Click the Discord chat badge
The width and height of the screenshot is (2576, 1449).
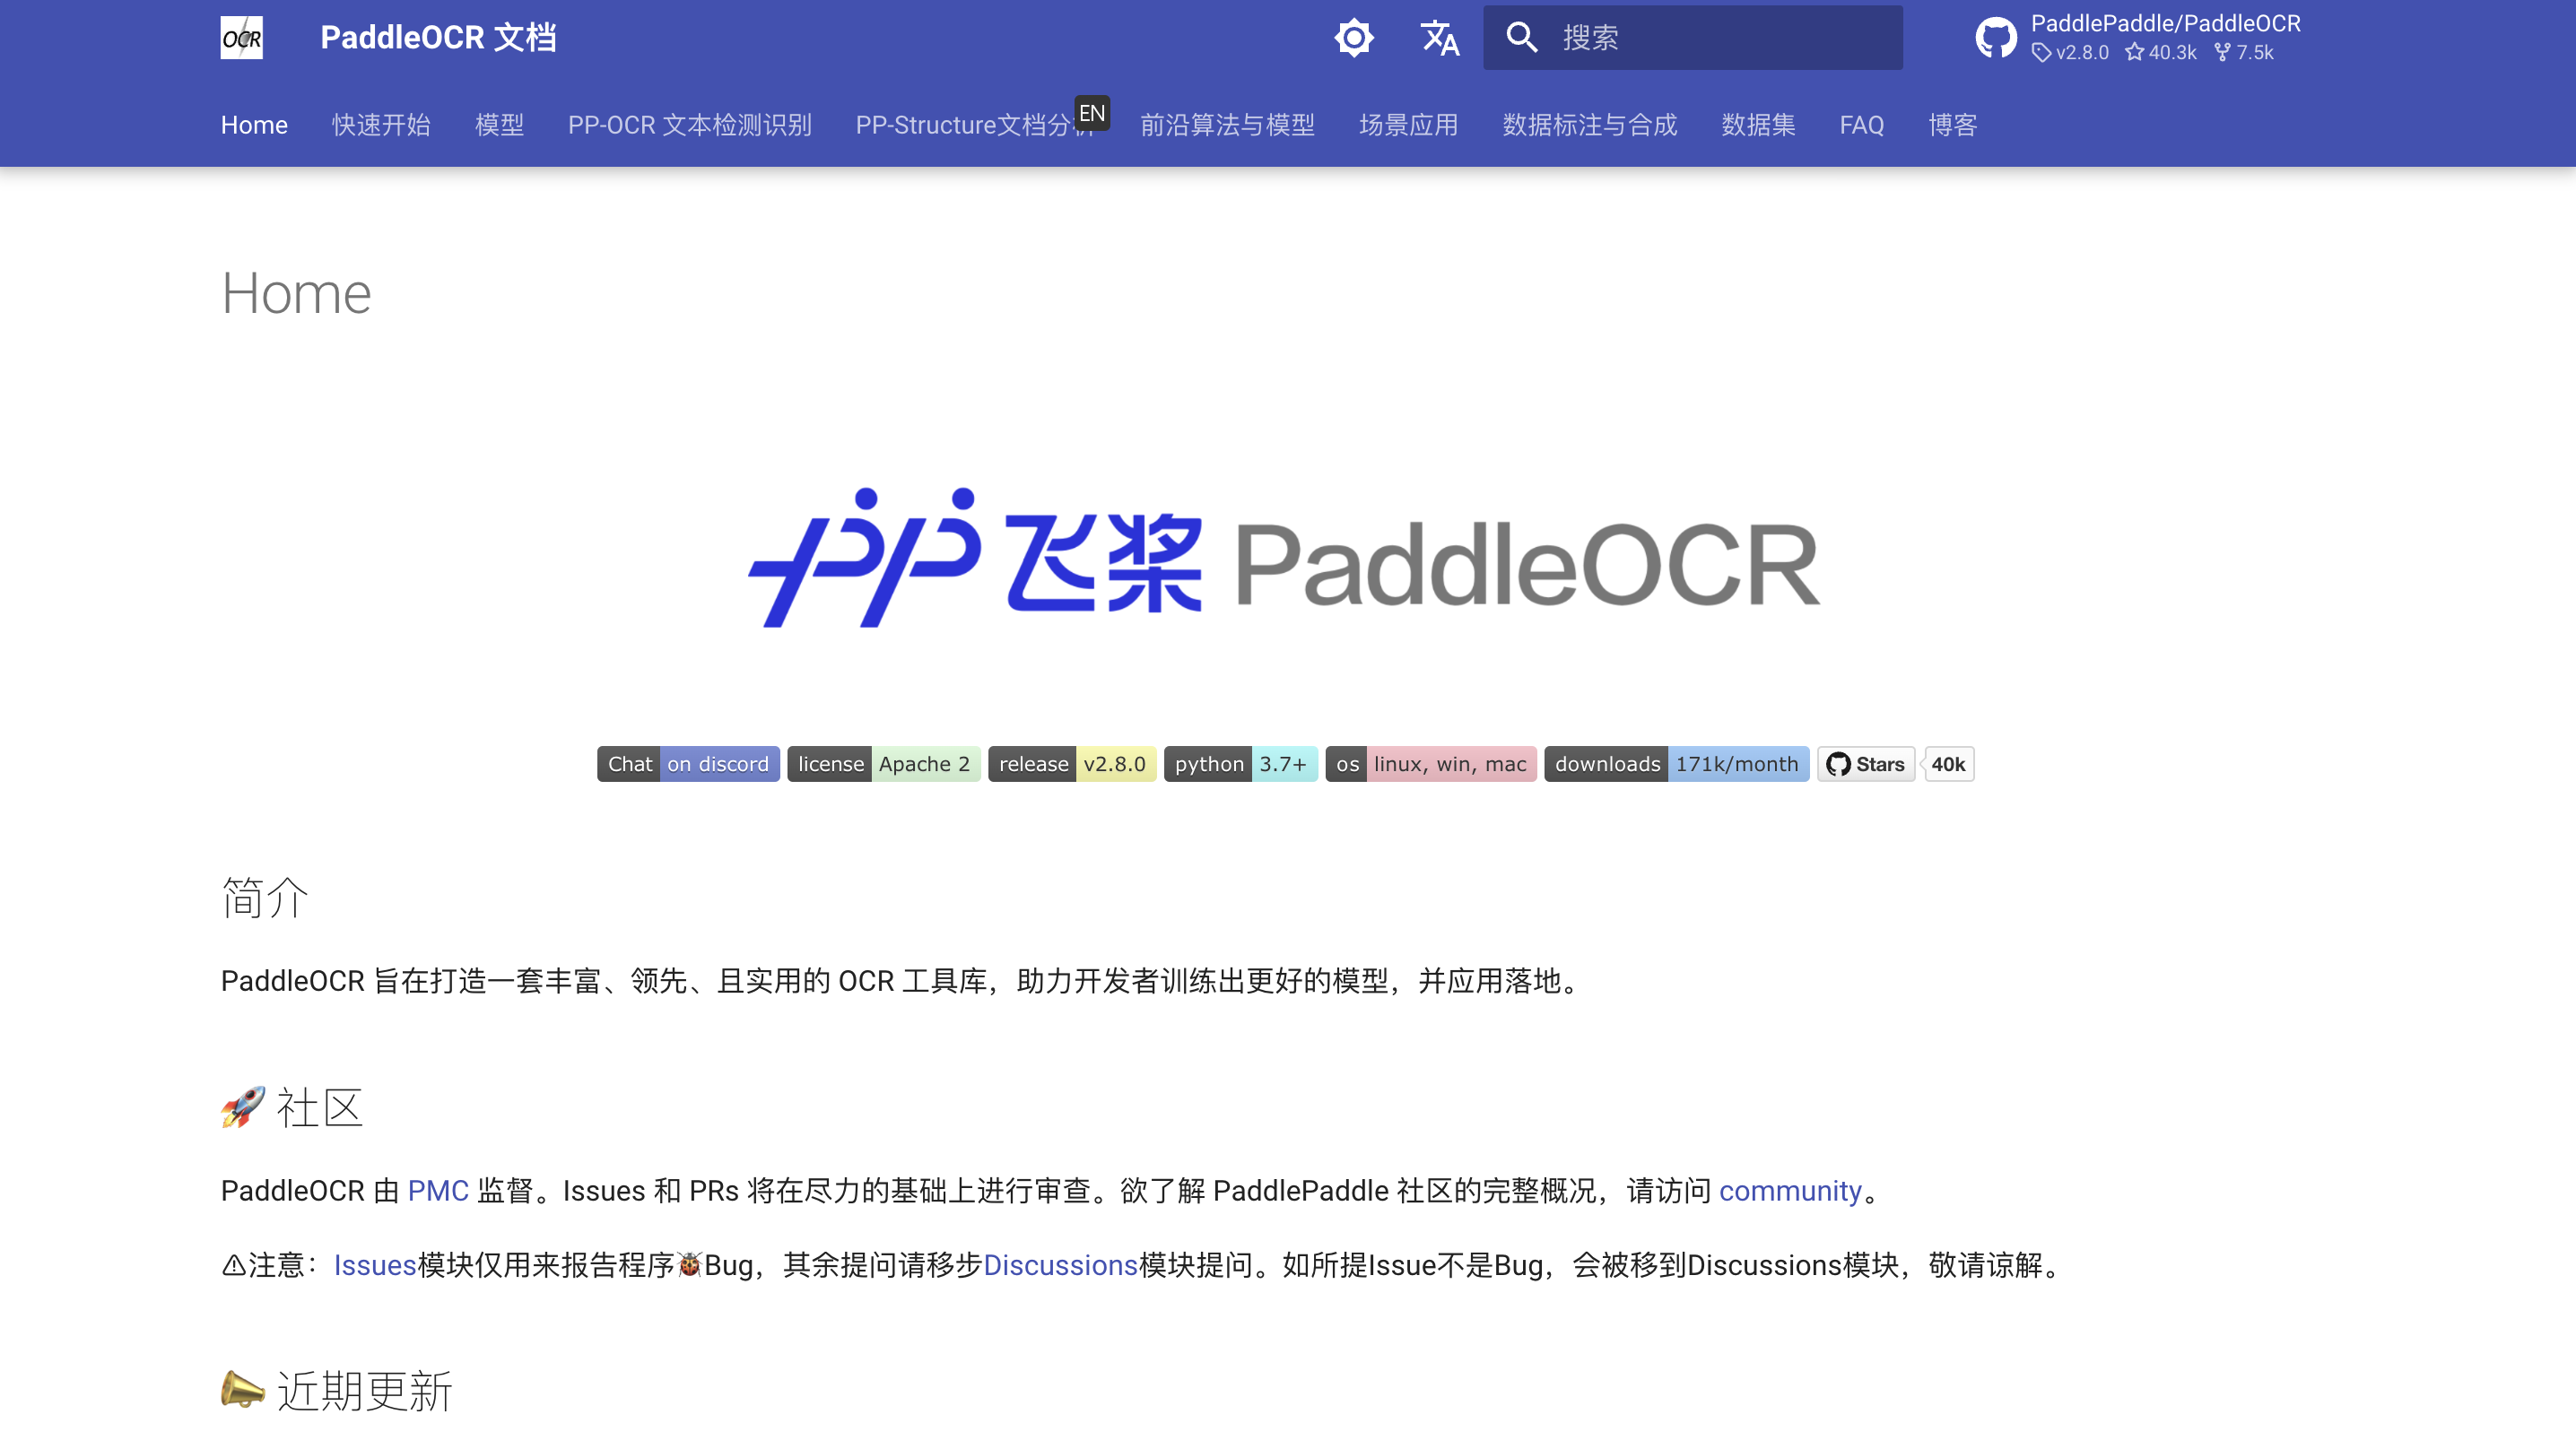click(688, 764)
